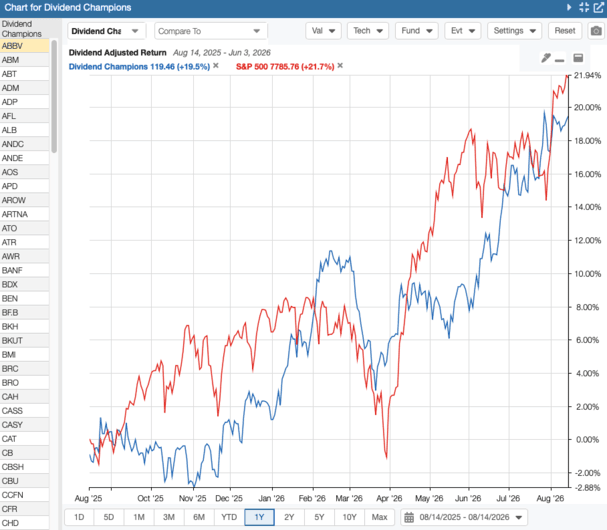Image resolution: width=607 pixels, height=530 pixels.
Task: Select ATO in the symbol list
Action: (24, 228)
